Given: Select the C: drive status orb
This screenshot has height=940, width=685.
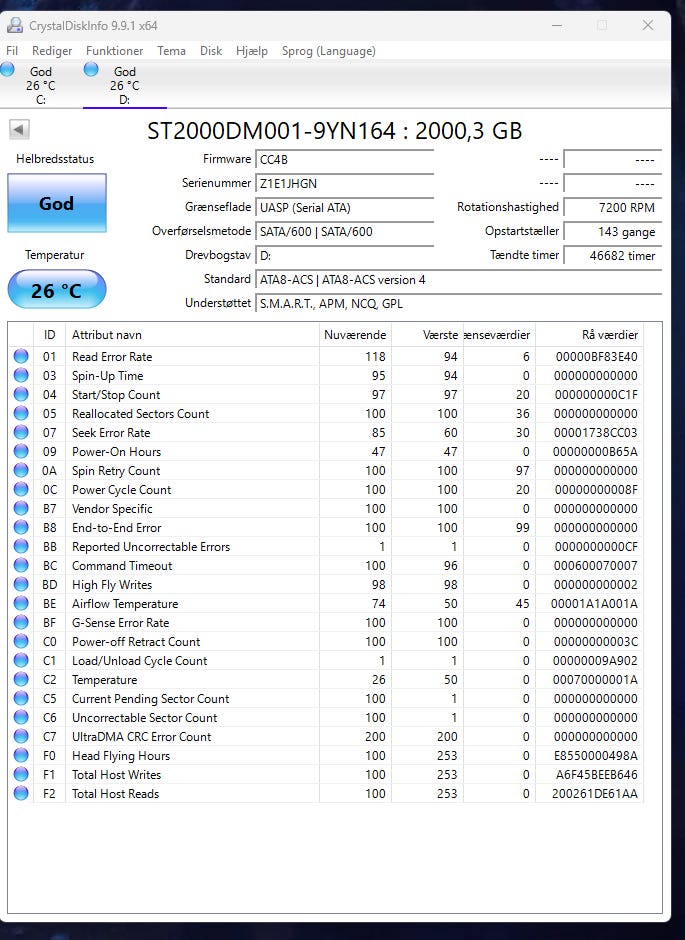Looking at the screenshot, I should [7, 70].
